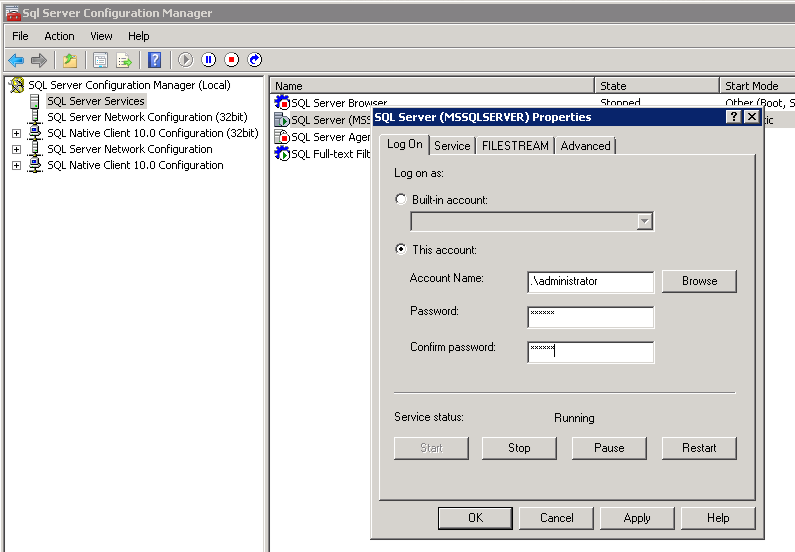Image resolution: width=795 pixels, height=552 pixels.
Task: Switch to the FILESTREAM tab
Action: click(x=515, y=146)
